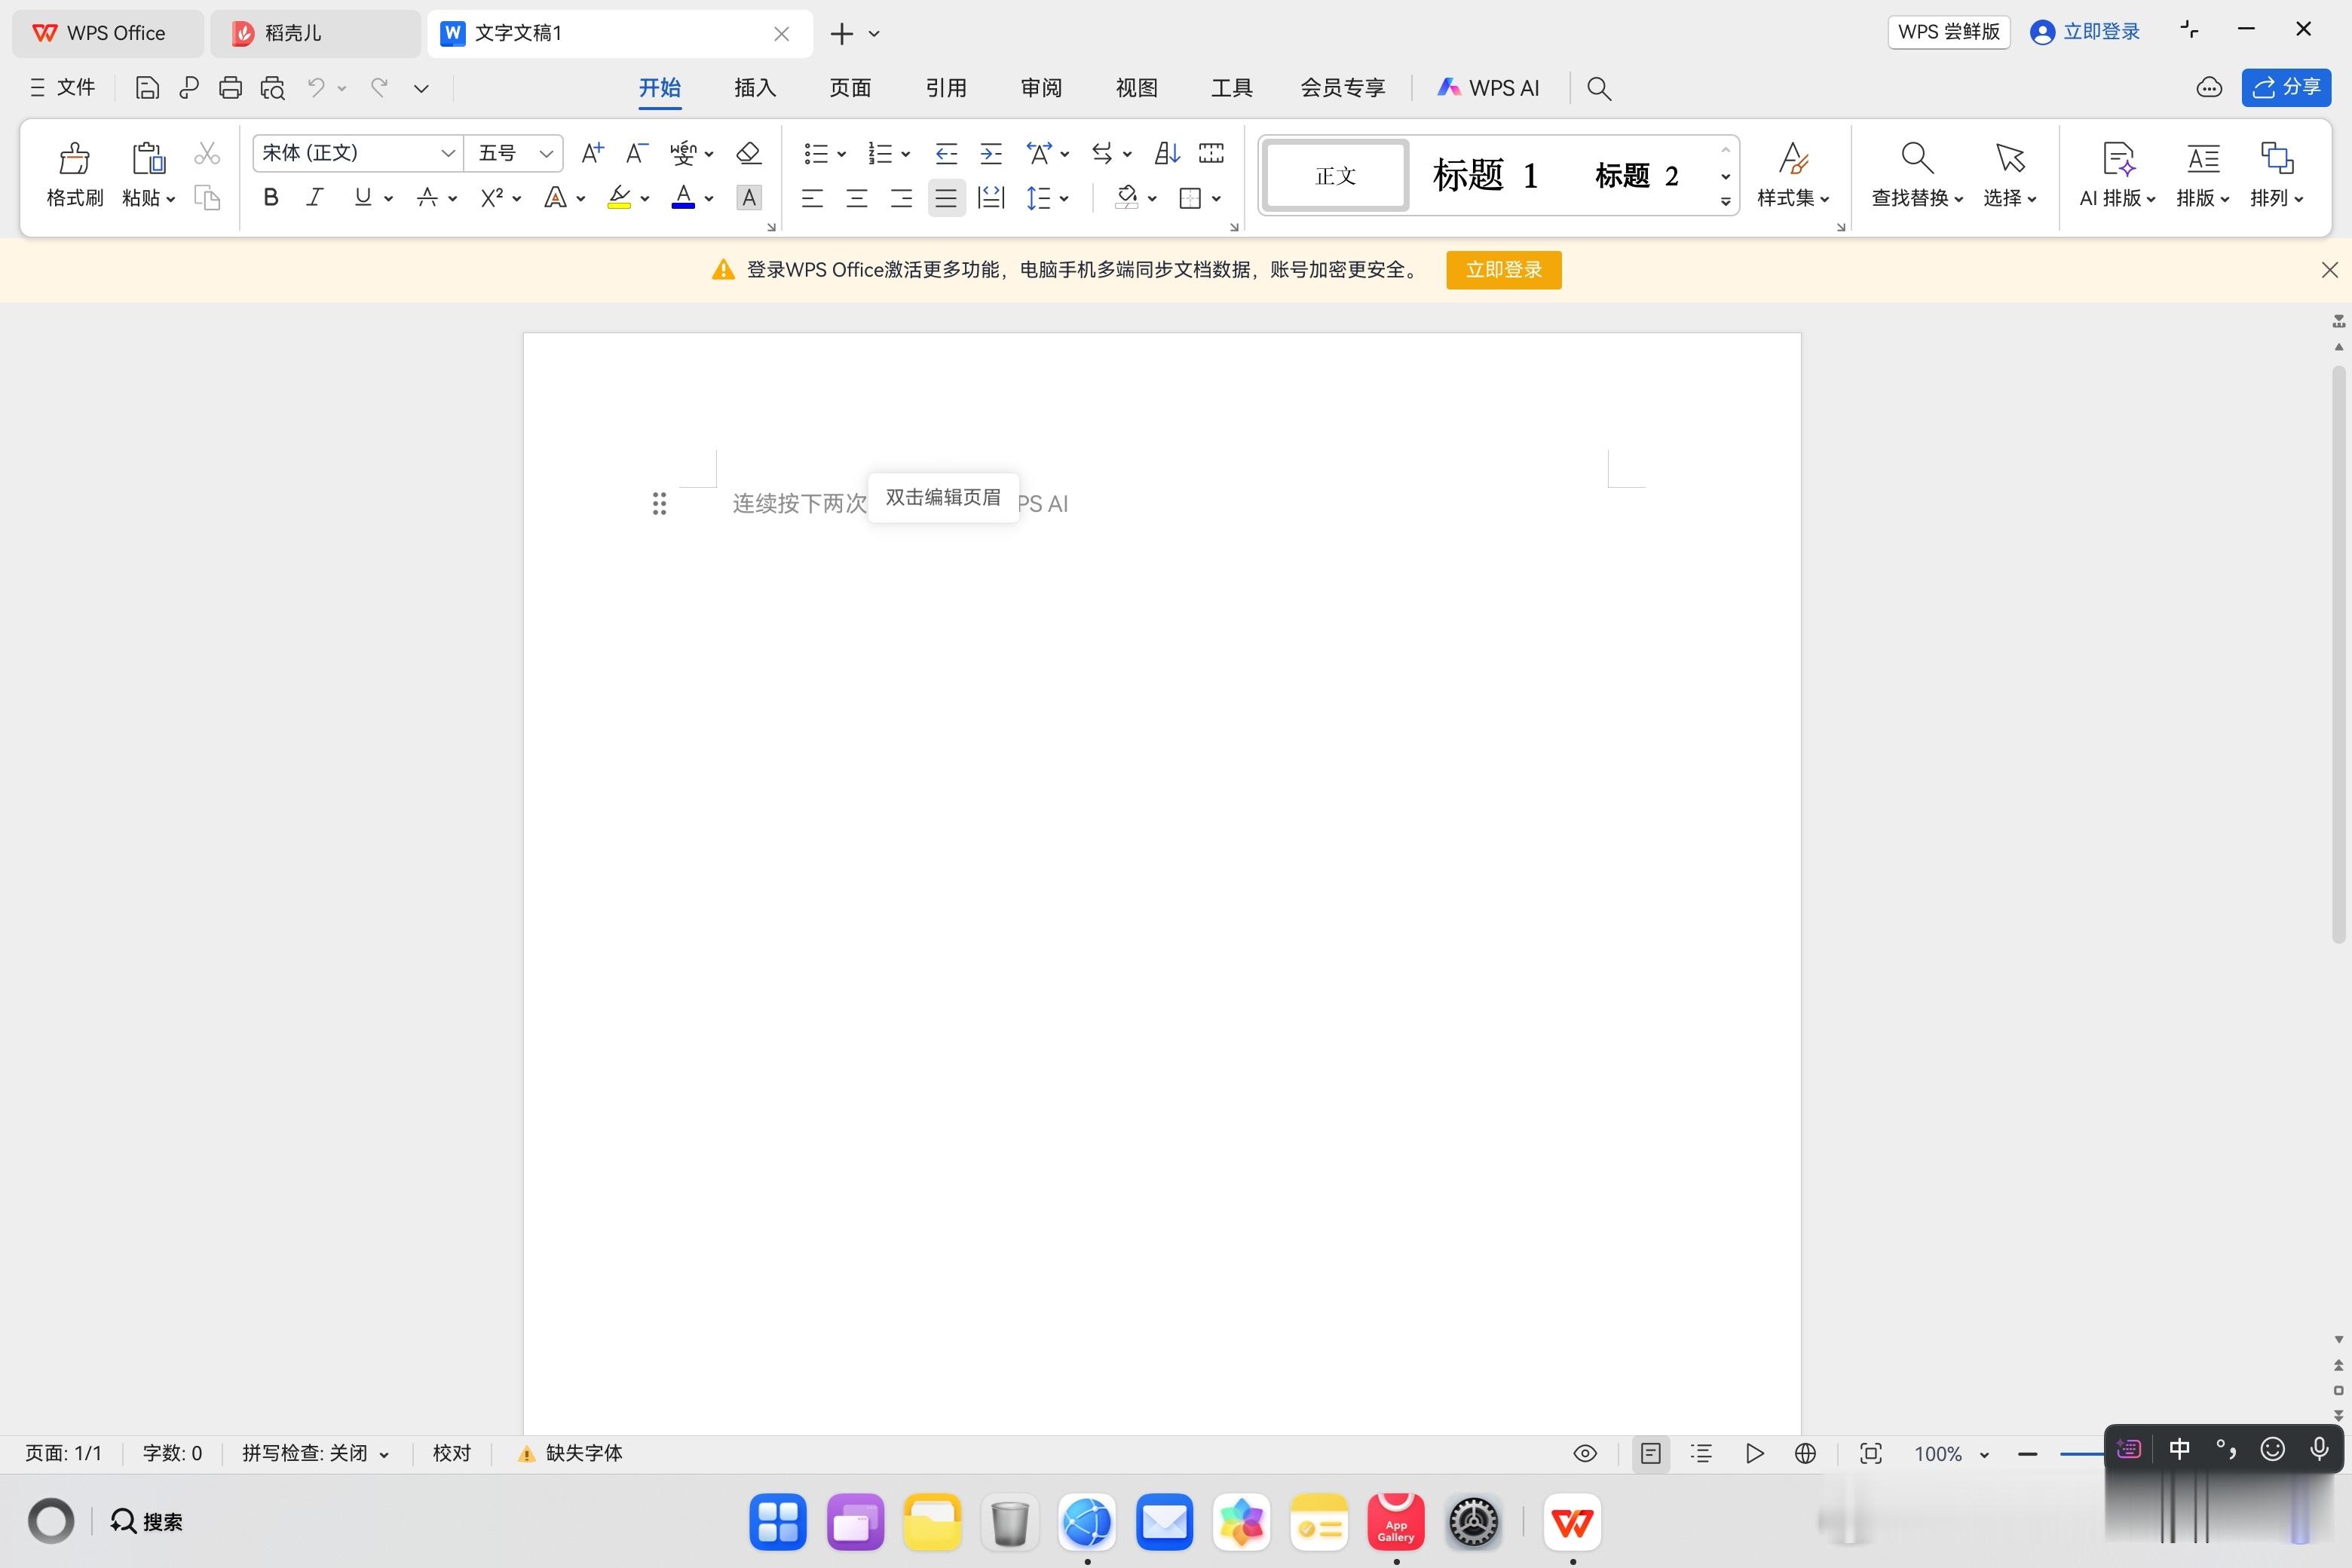
Task: Click 校对 (Proofread) in status bar
Action: [451, 1453]
